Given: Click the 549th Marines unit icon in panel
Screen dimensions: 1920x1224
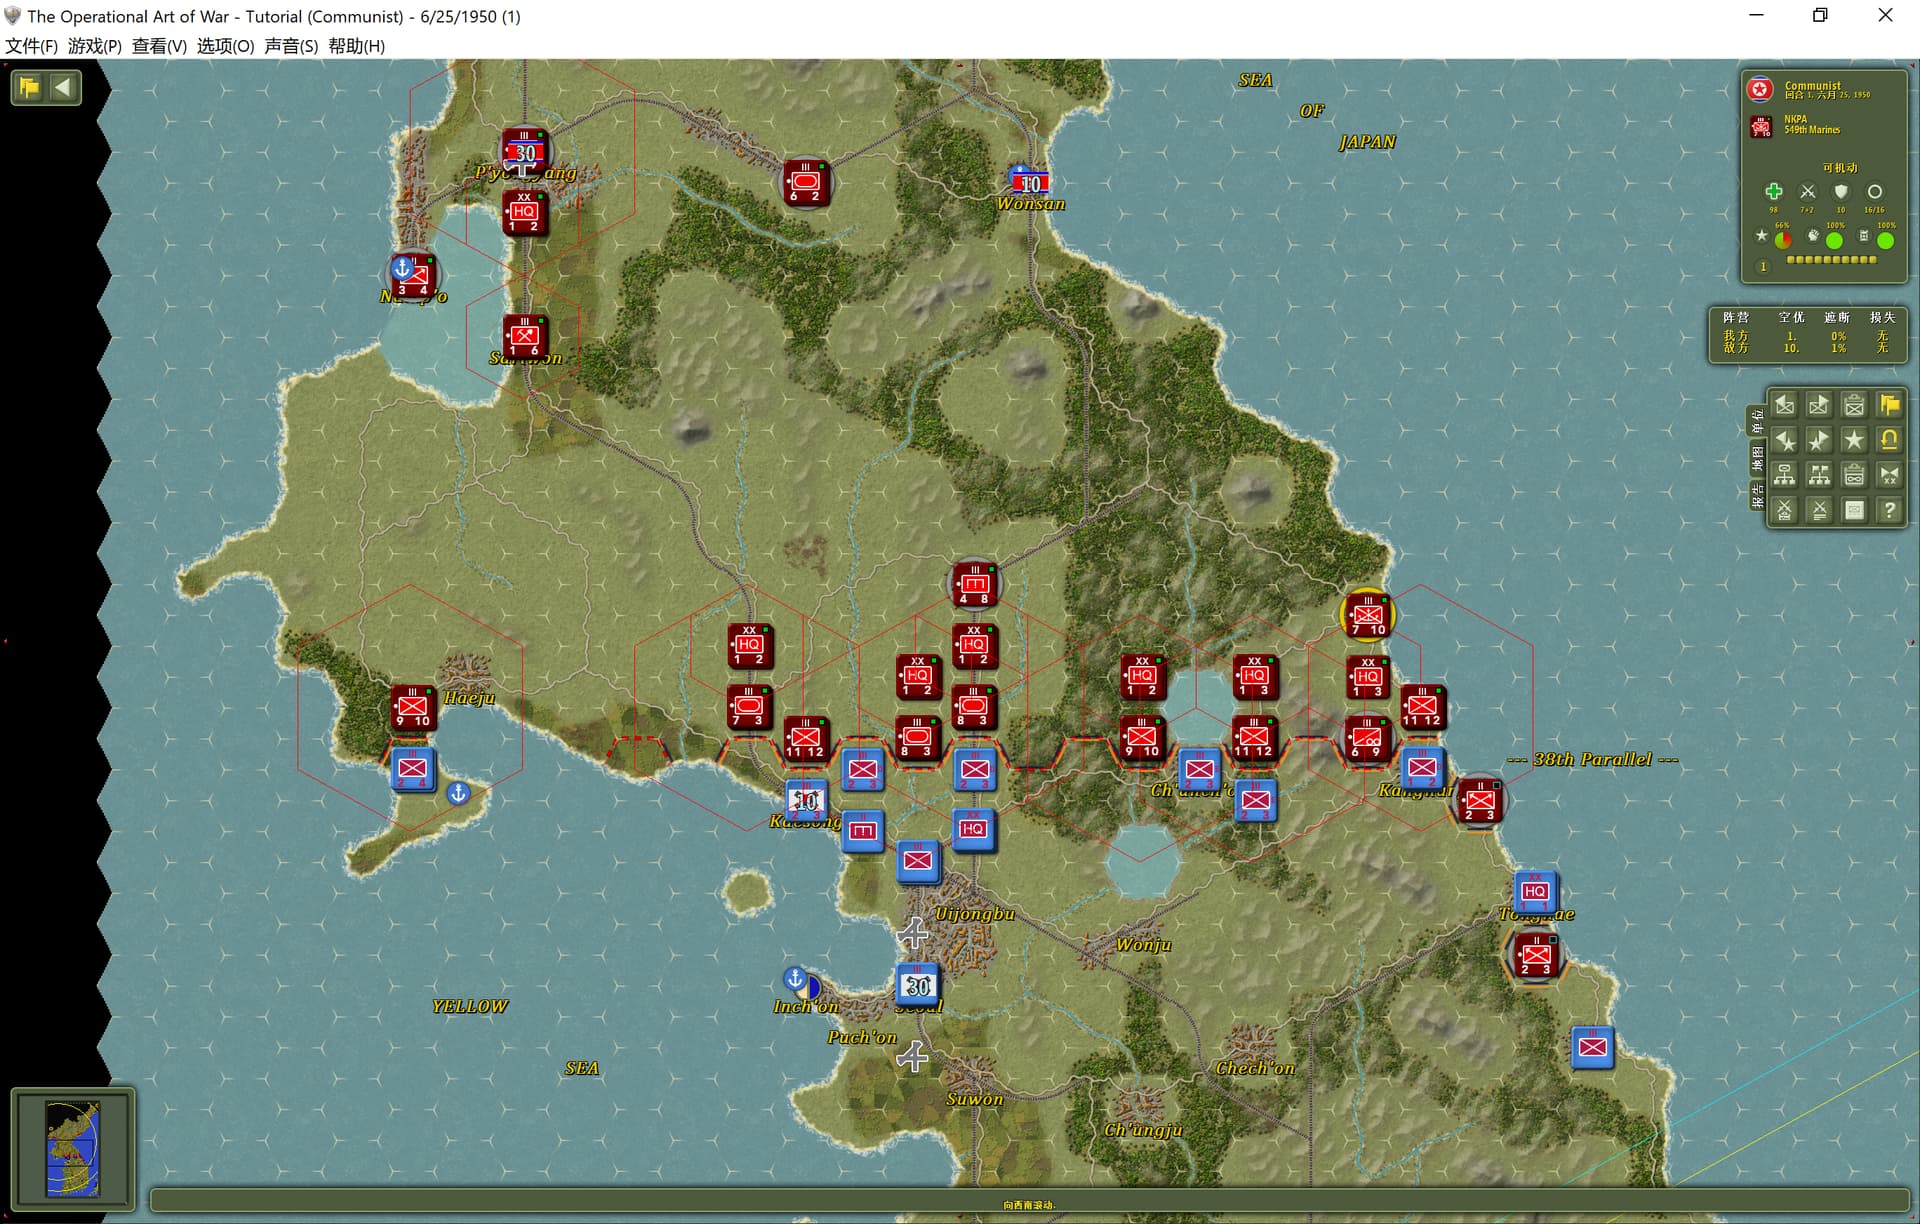Looking at the screenshot, I should pyautogui.click(x=1761, y=126).
